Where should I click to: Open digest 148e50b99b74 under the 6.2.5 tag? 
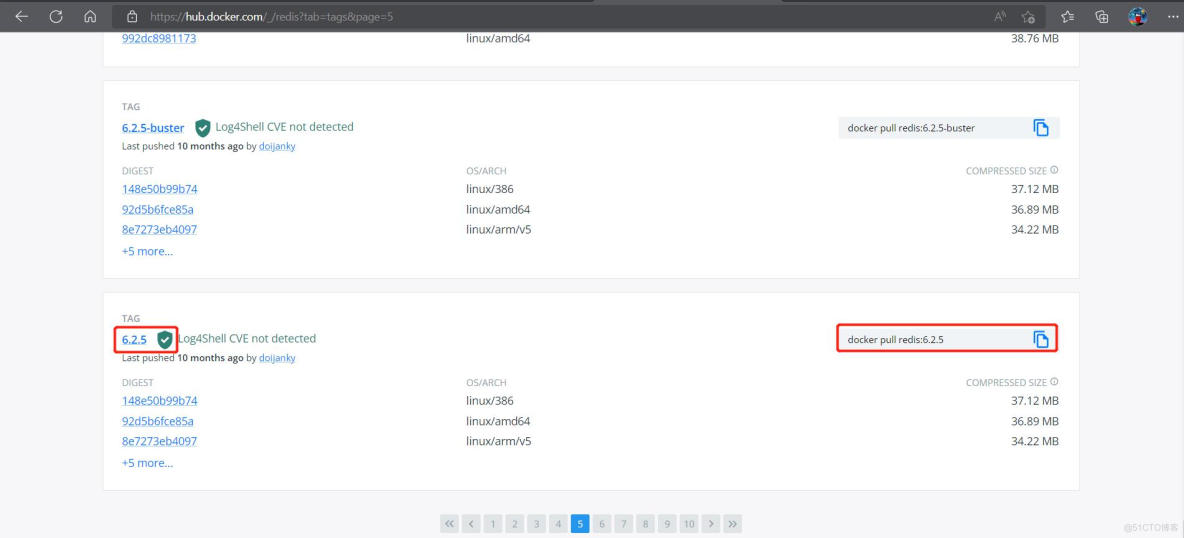(x=159, y=400)
